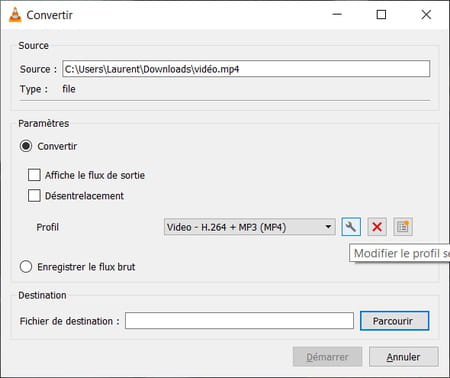450x378 pixels.
Task: Click the 'Paramètres' group heading
Action: coord(44,123)
